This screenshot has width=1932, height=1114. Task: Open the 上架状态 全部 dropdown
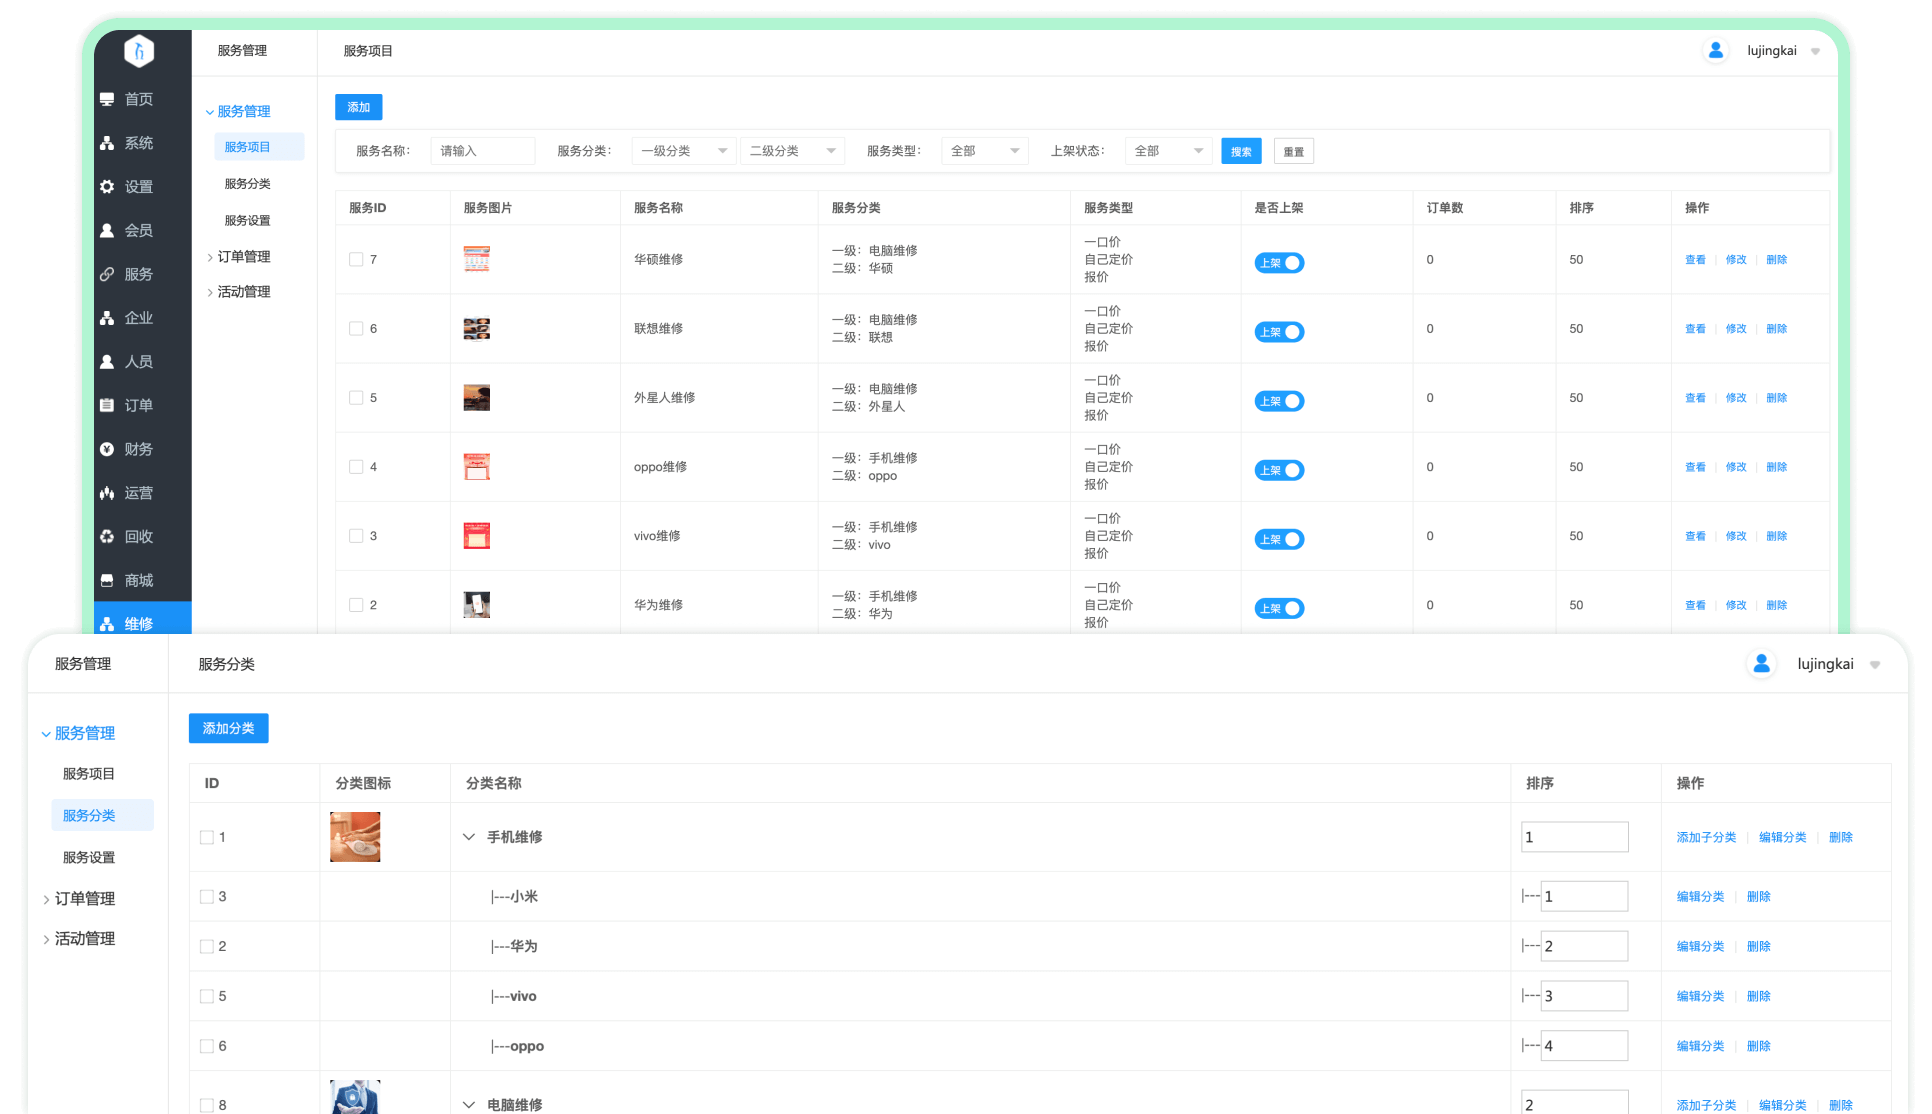[1168, 151]
